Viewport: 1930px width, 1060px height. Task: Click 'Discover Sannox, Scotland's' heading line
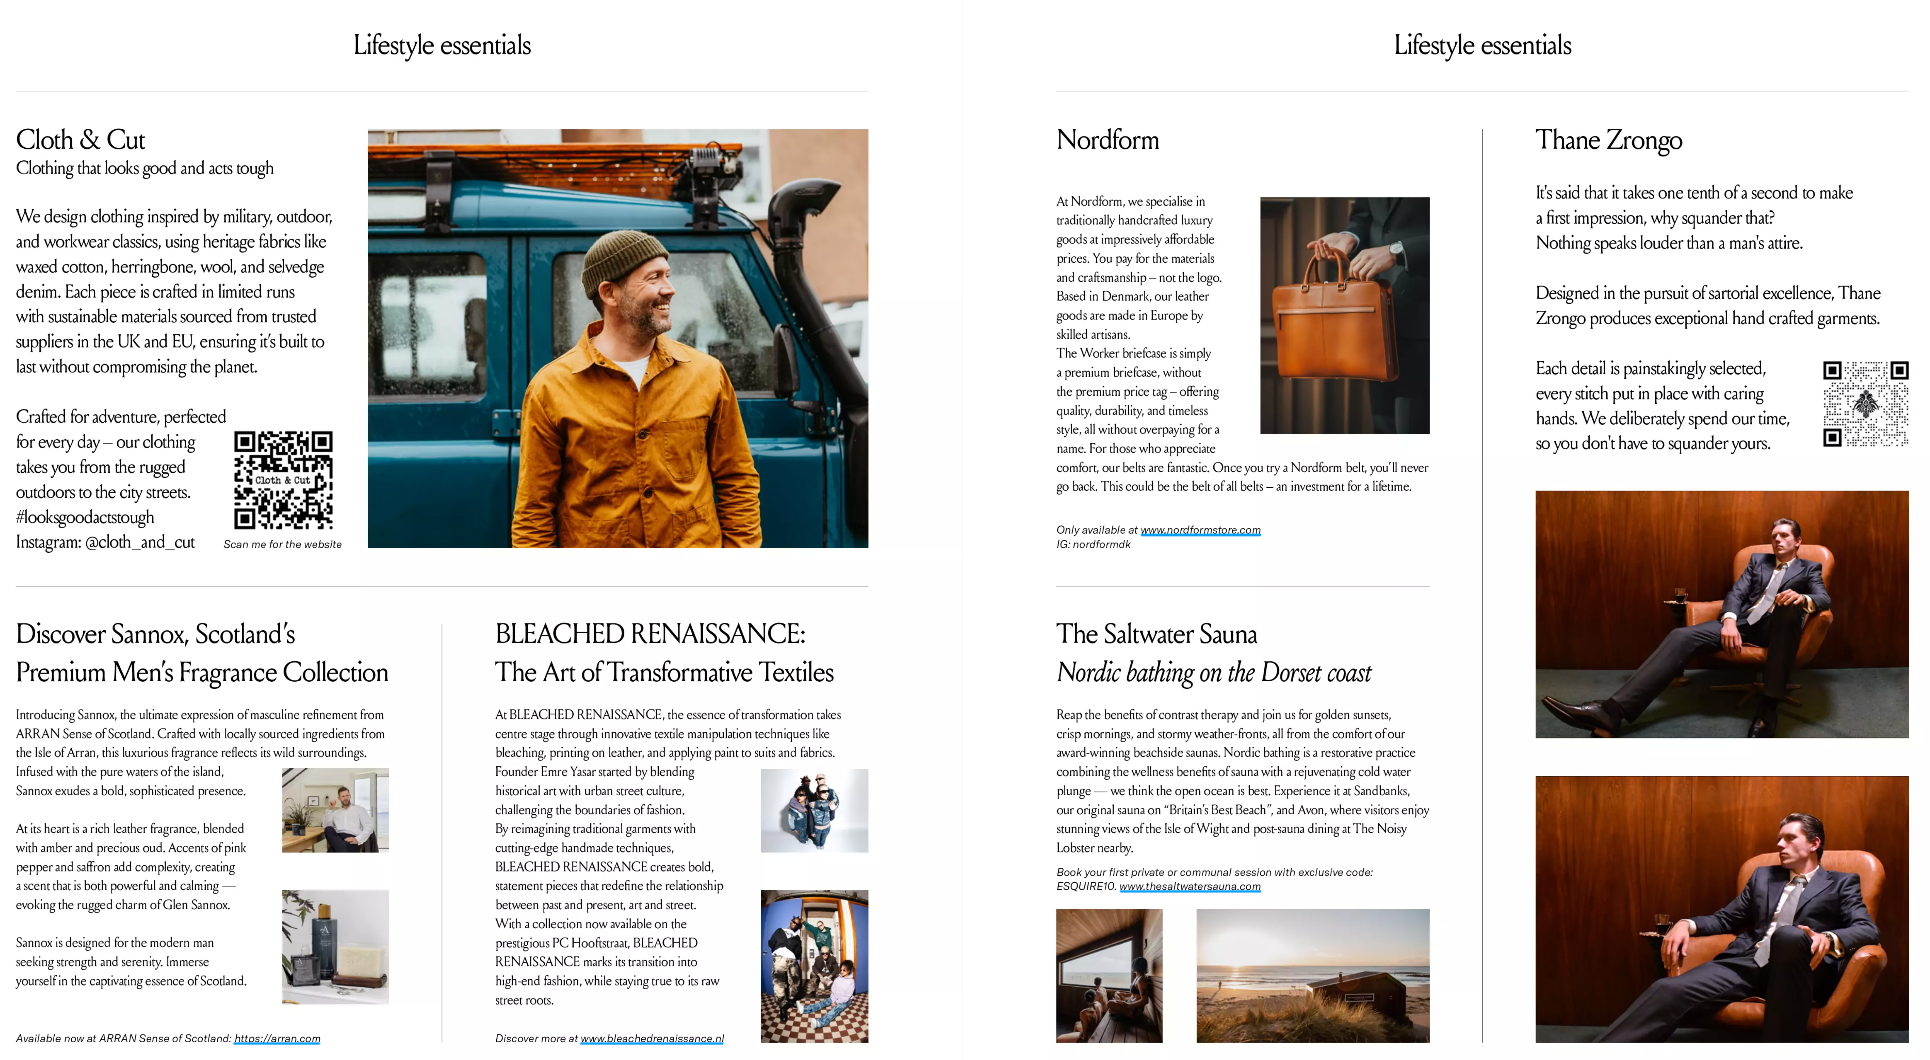[x=156, y=634]
